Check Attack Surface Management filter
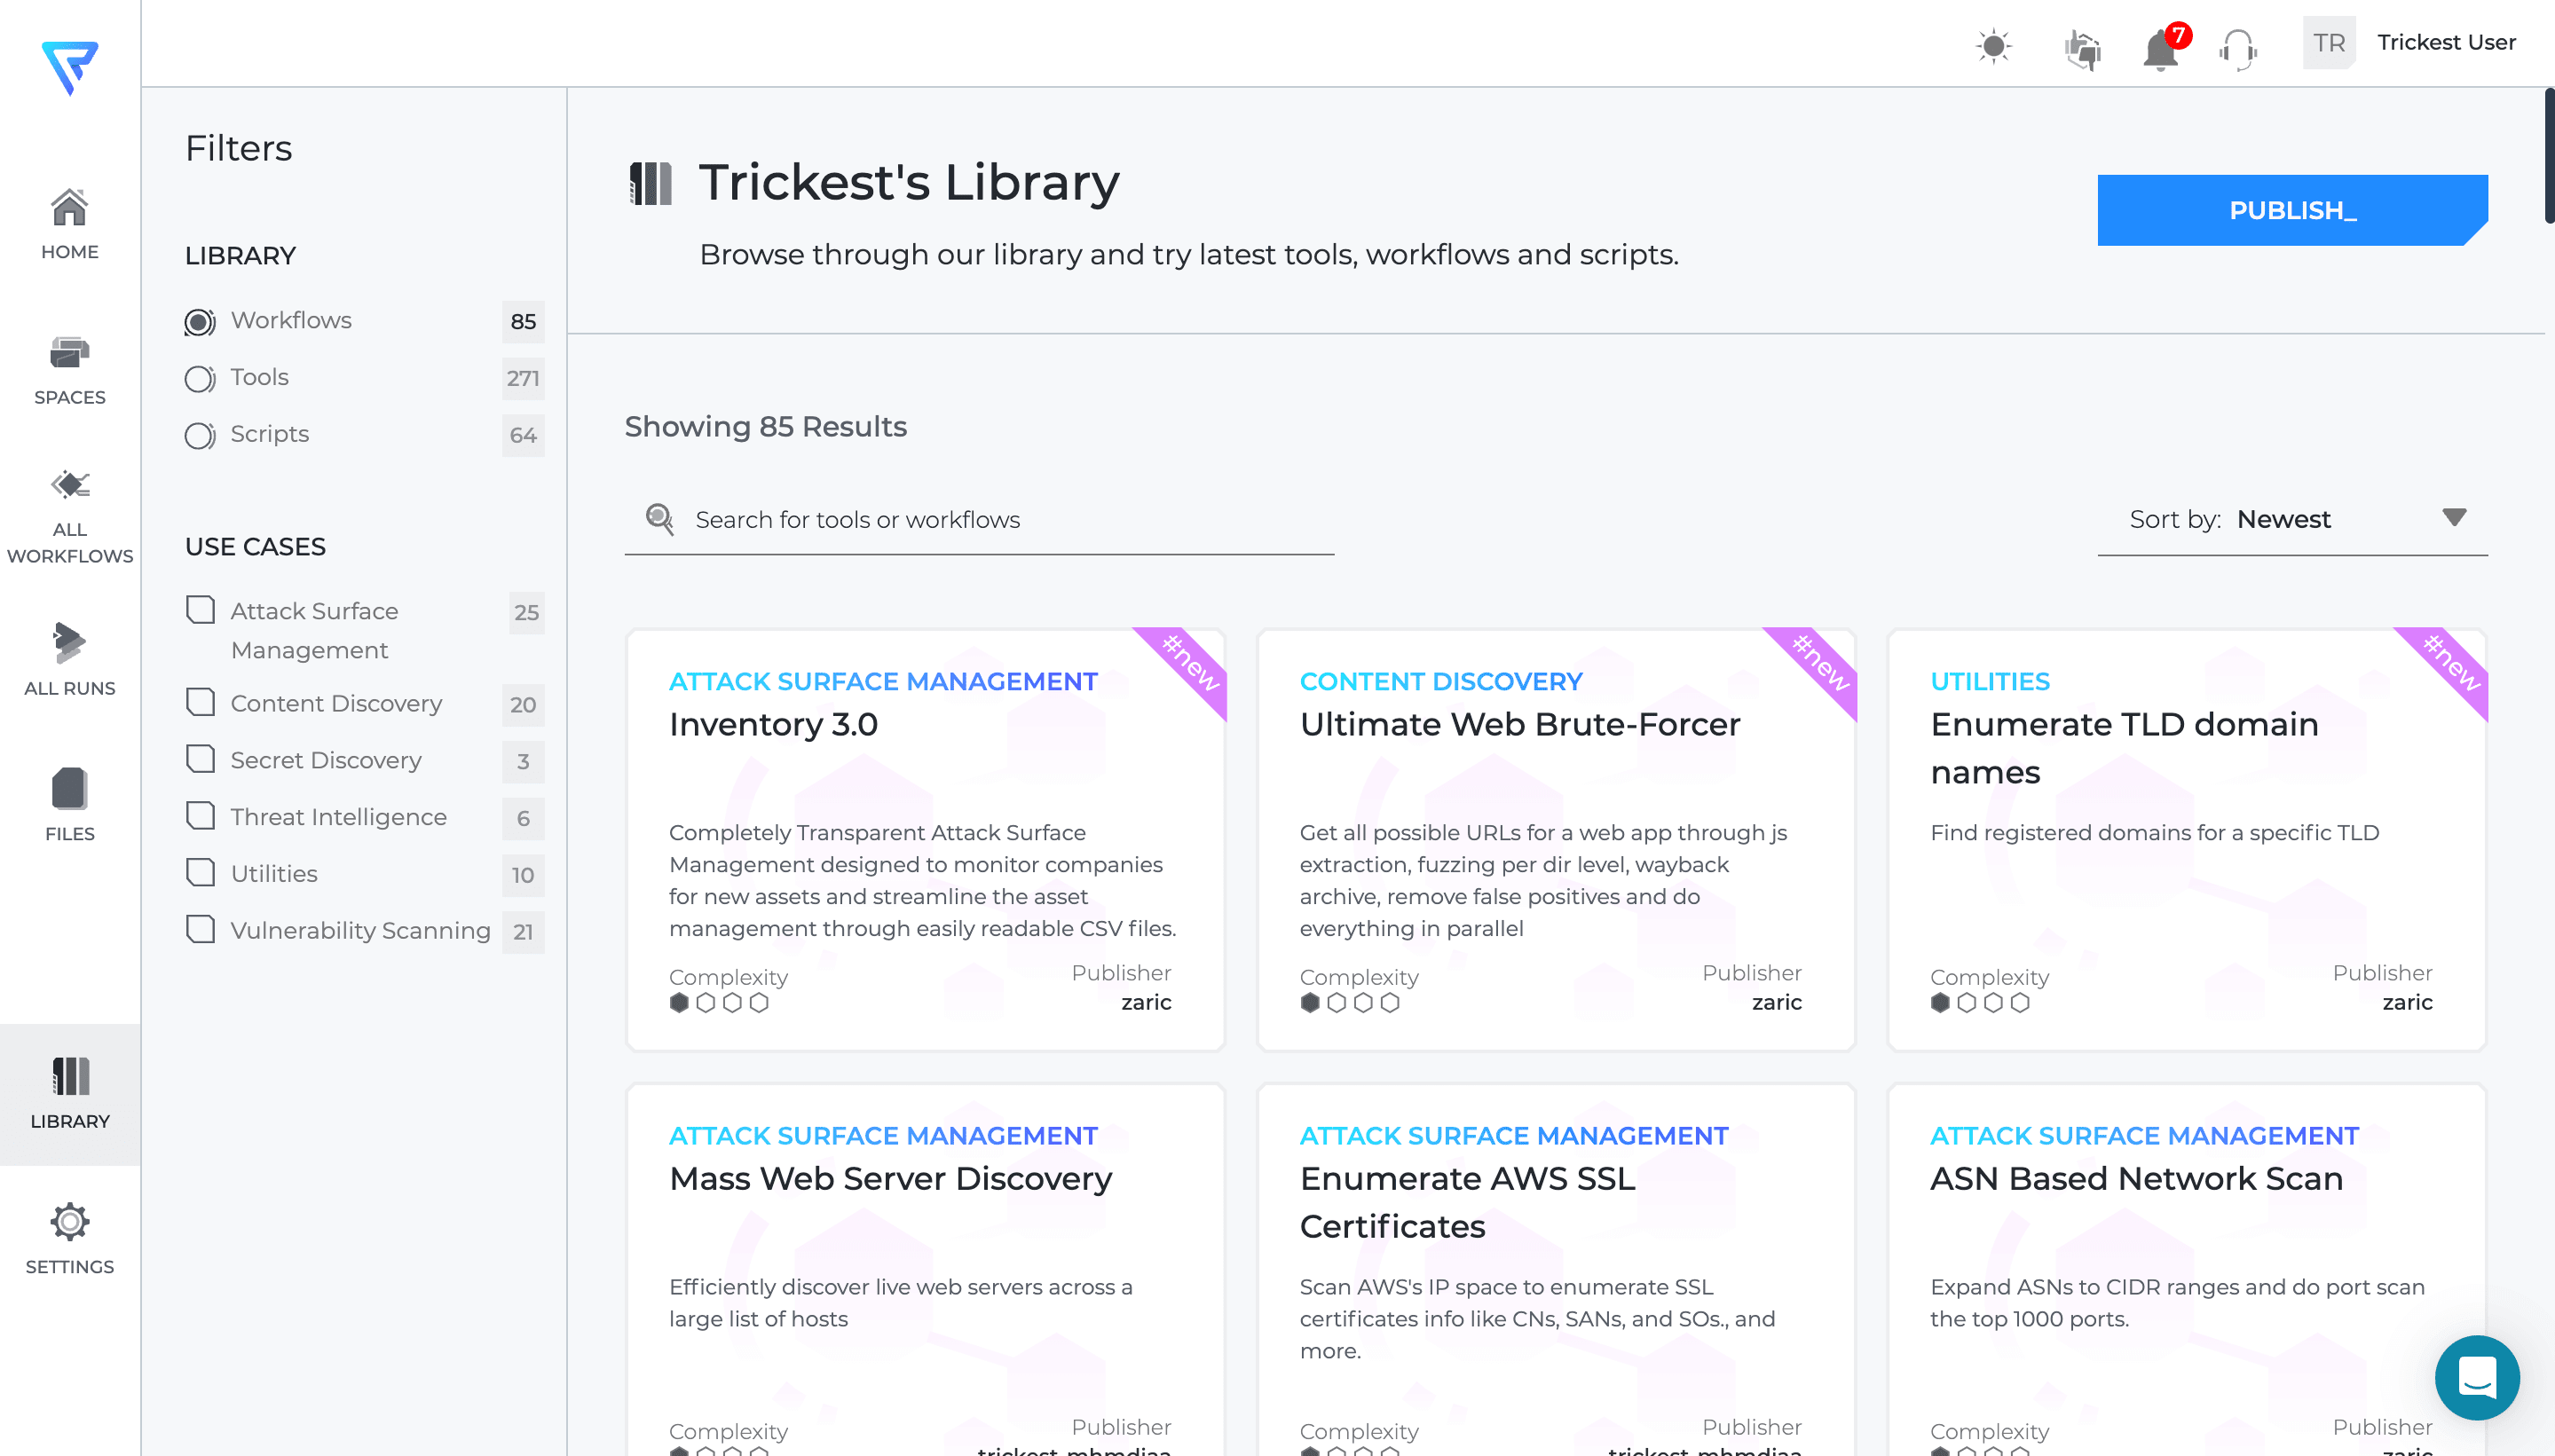Image resolution: width=2555 pixels, height=1456 pixels. 201,610
